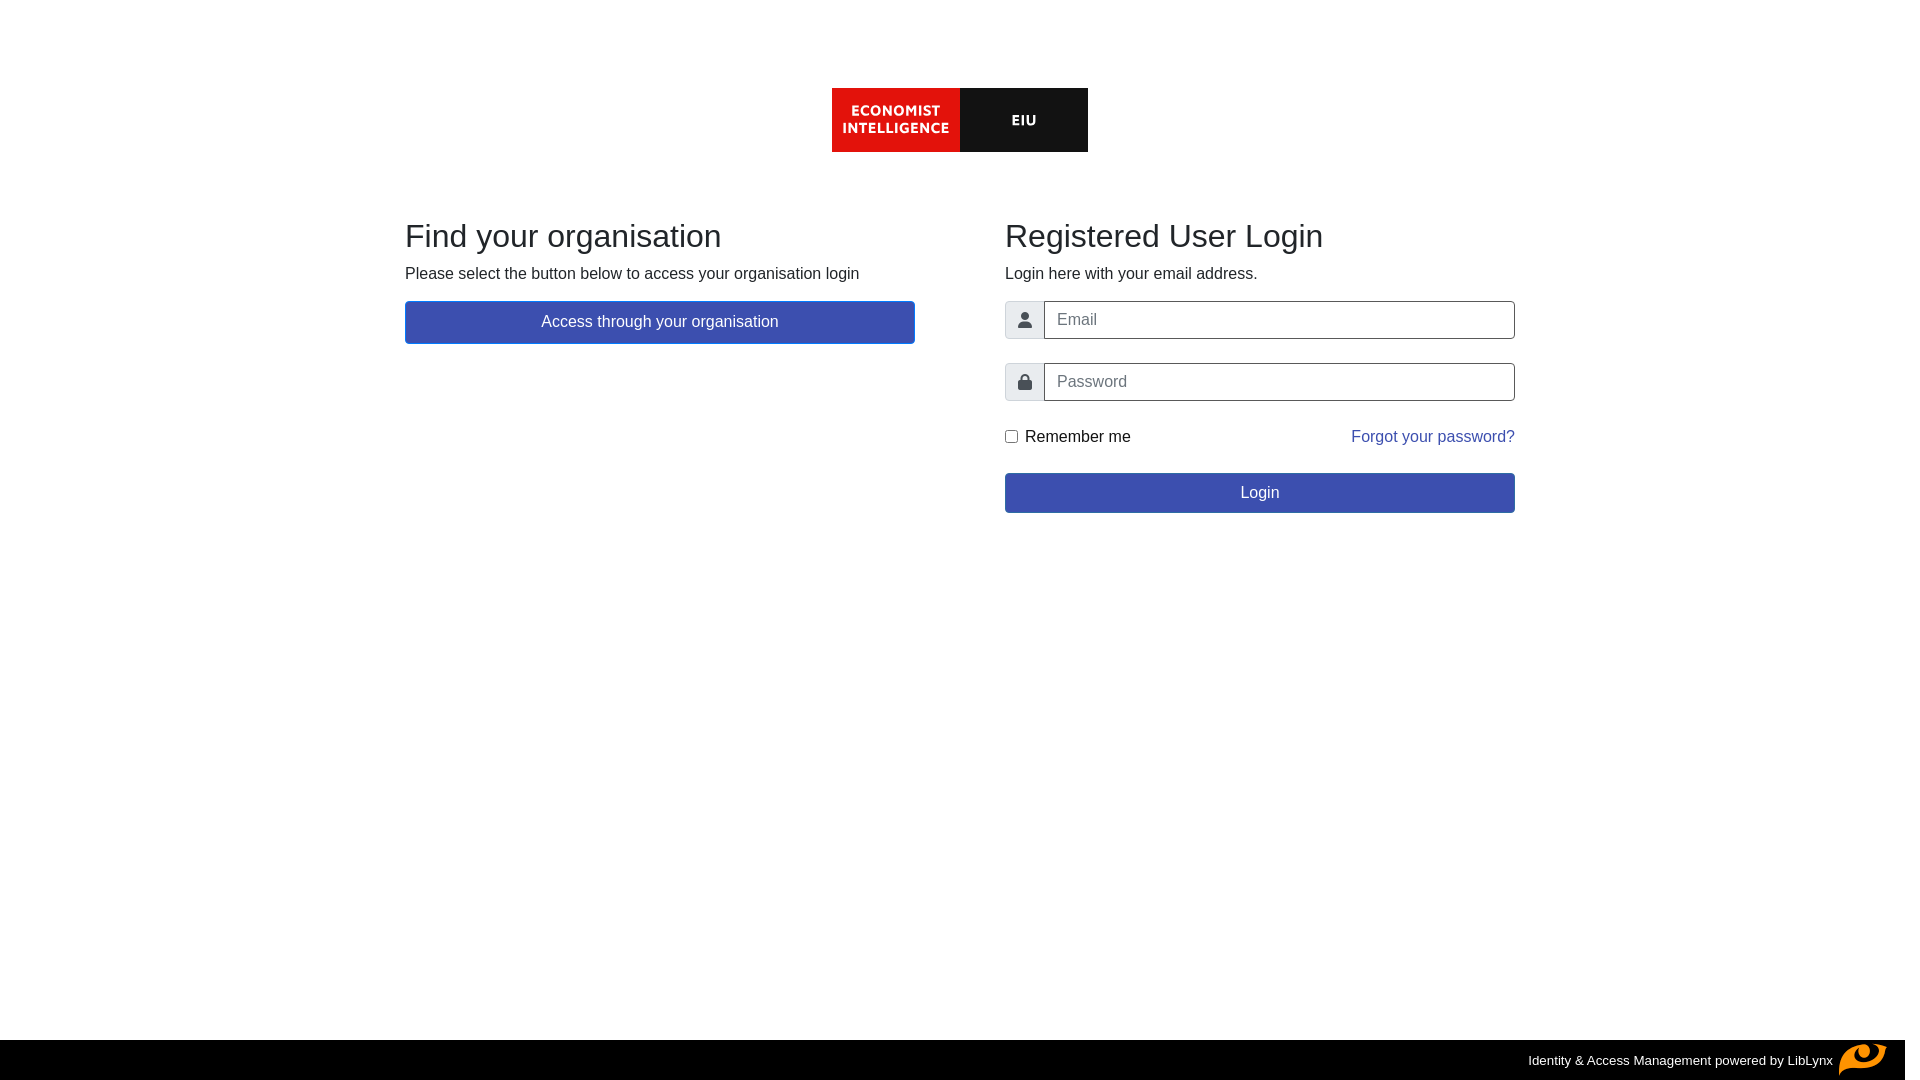This screenshot has width=1920, height=1080.
Task: Click the 'Identity & Access Management powered by LibLynx' text
Action: [1680, 1061]
